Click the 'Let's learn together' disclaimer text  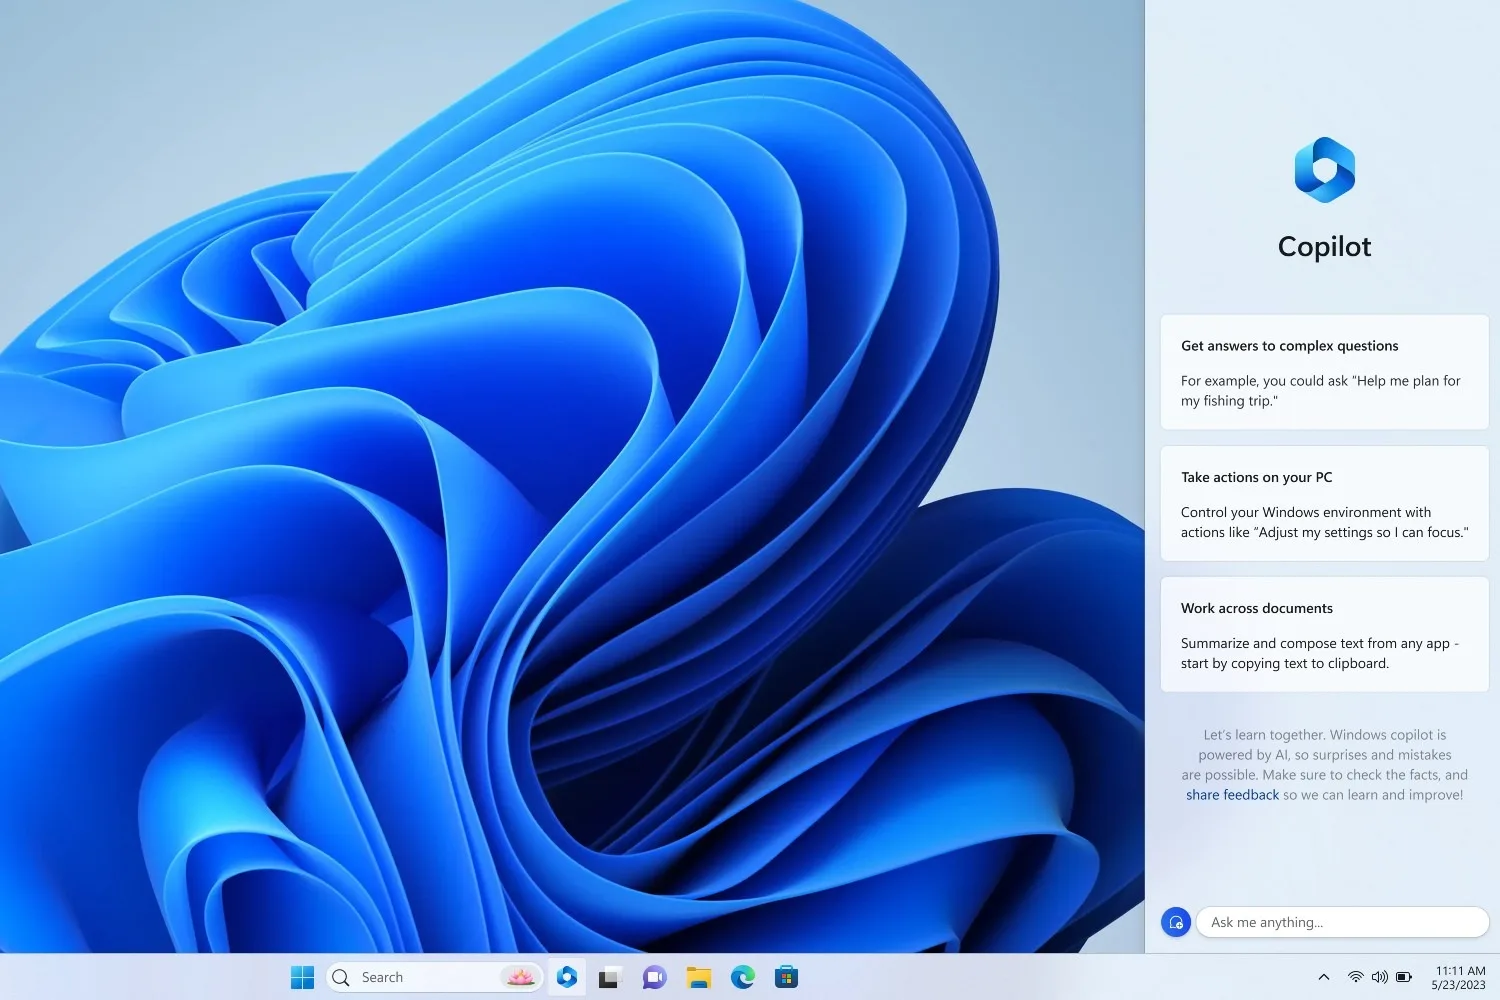coord(1324,765)
